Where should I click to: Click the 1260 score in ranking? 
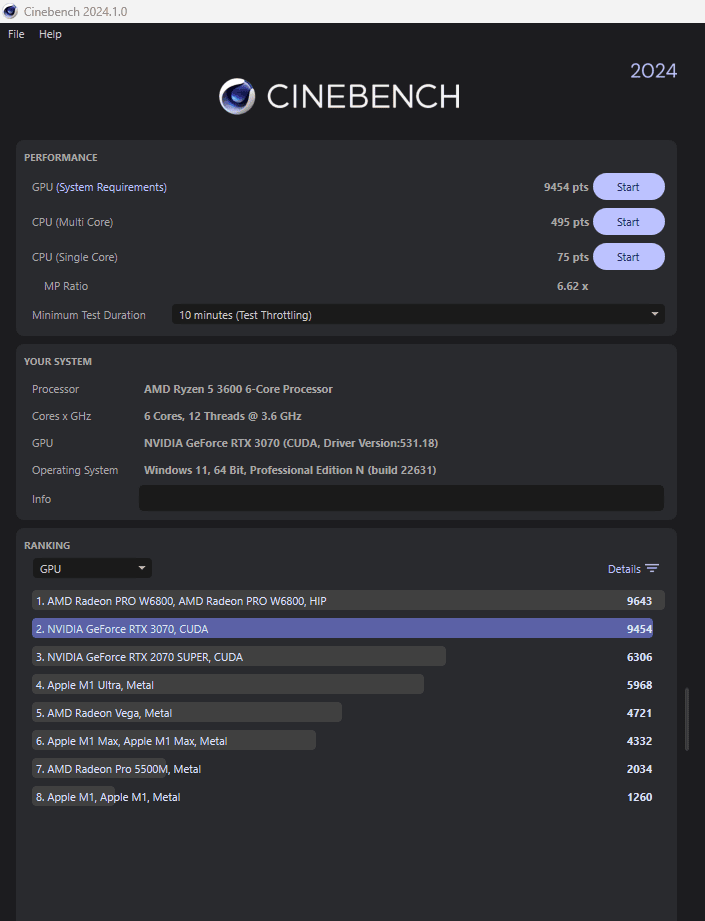pyautogui.click(x=639, y=797)
